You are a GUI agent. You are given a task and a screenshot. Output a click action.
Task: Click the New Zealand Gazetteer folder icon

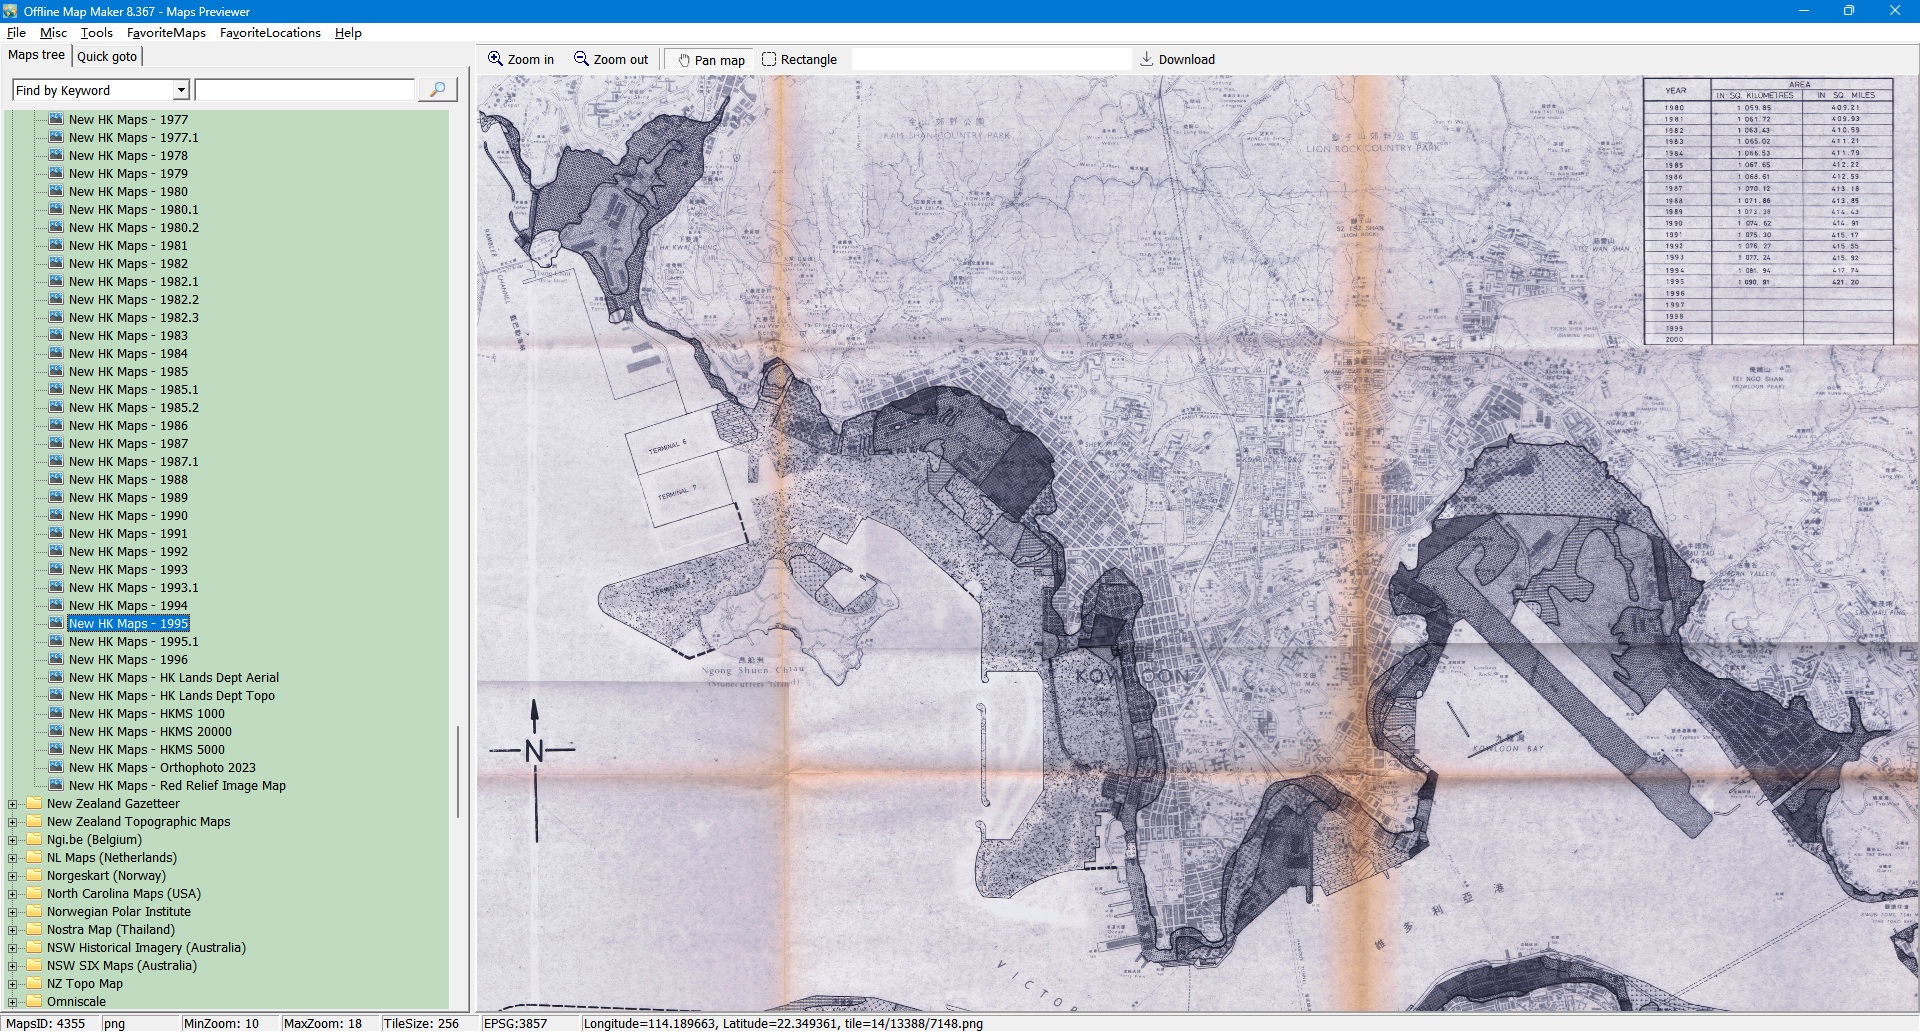point(35,803)
